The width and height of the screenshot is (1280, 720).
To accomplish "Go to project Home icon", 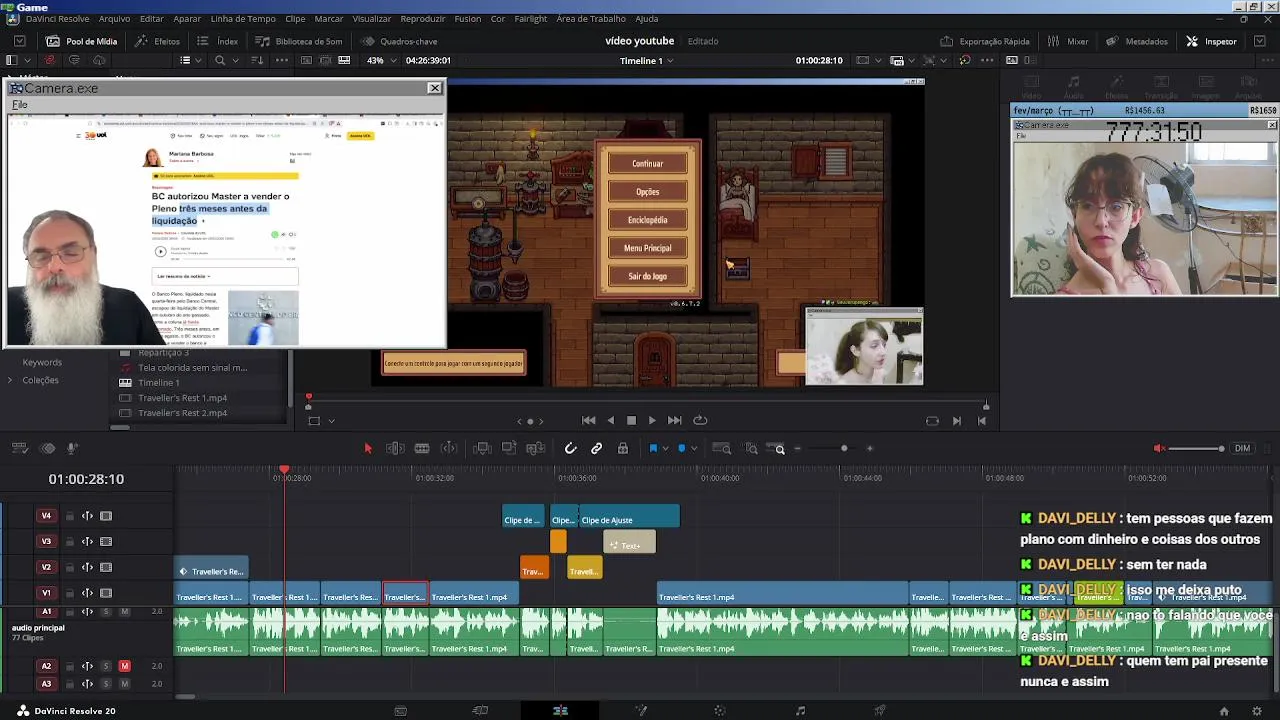I will [x=1224, y=711].
